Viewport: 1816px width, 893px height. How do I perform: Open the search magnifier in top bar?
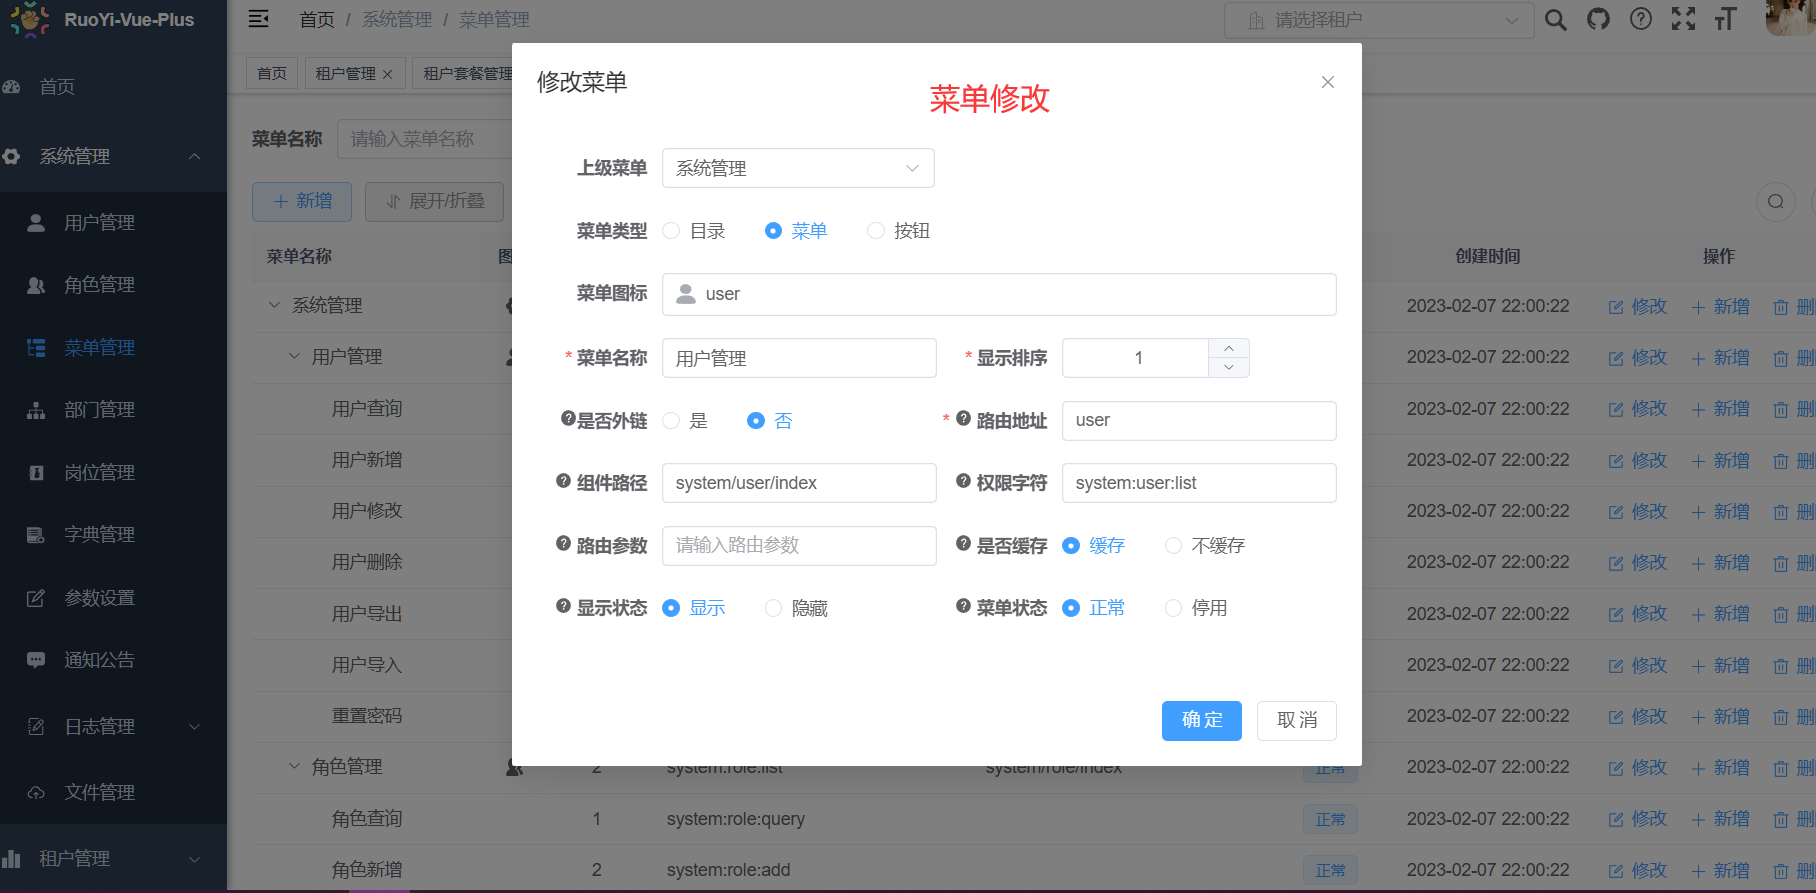(1555, 19)
